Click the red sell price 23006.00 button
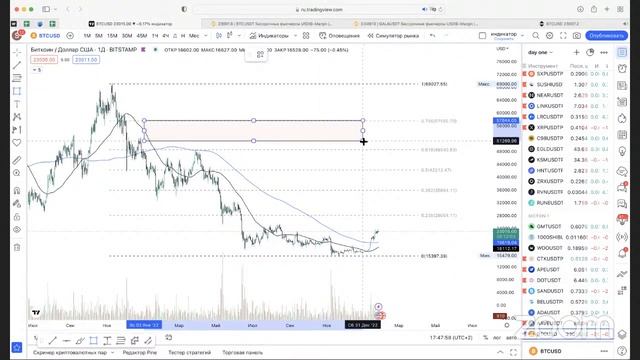Image resolution: width=640 pixels, height=360 pixels. pos(44,60)
